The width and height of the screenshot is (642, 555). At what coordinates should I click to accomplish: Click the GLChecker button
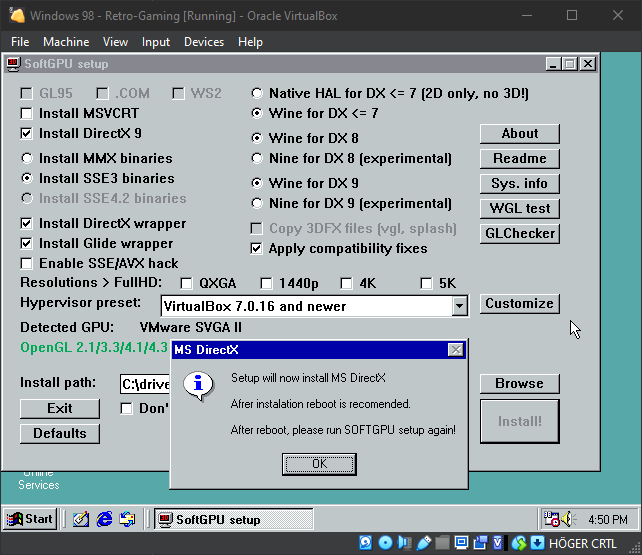pos(520,234)
